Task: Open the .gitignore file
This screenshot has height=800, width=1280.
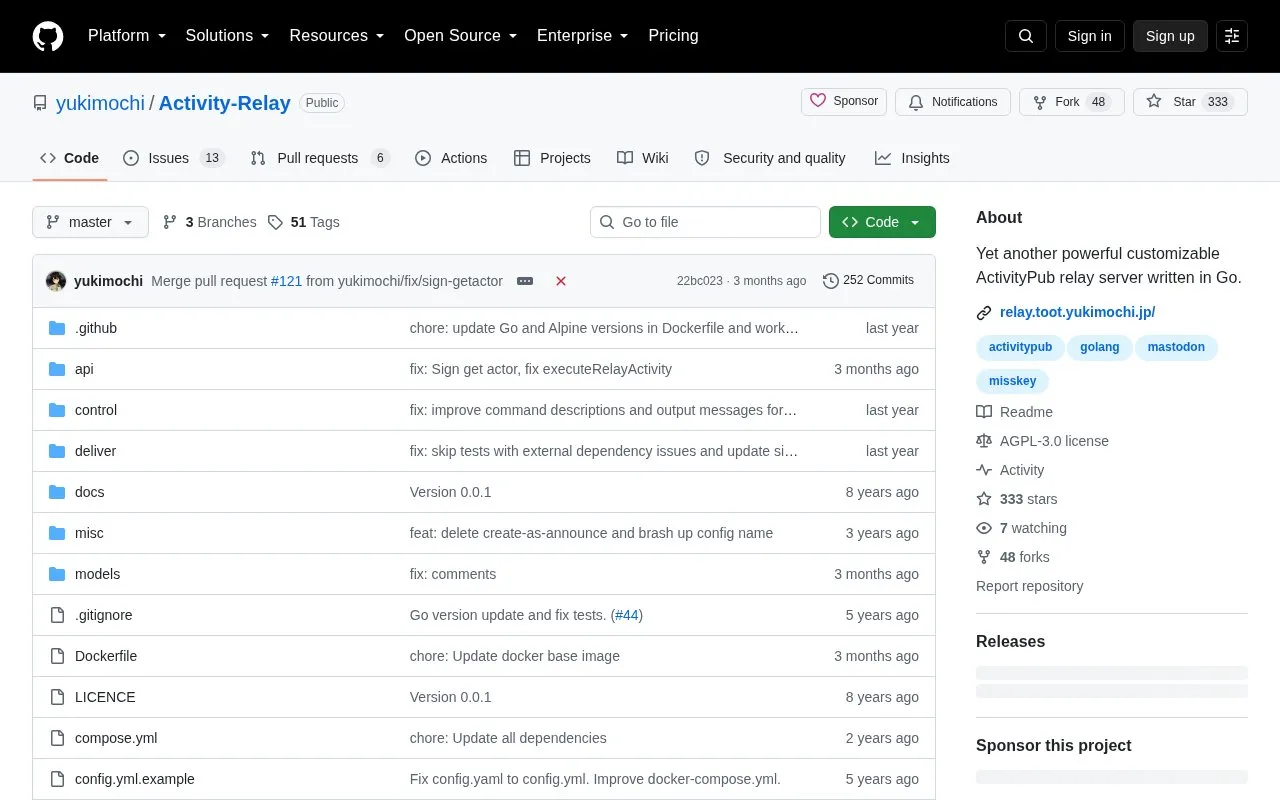Action: [x=103, y=615]
